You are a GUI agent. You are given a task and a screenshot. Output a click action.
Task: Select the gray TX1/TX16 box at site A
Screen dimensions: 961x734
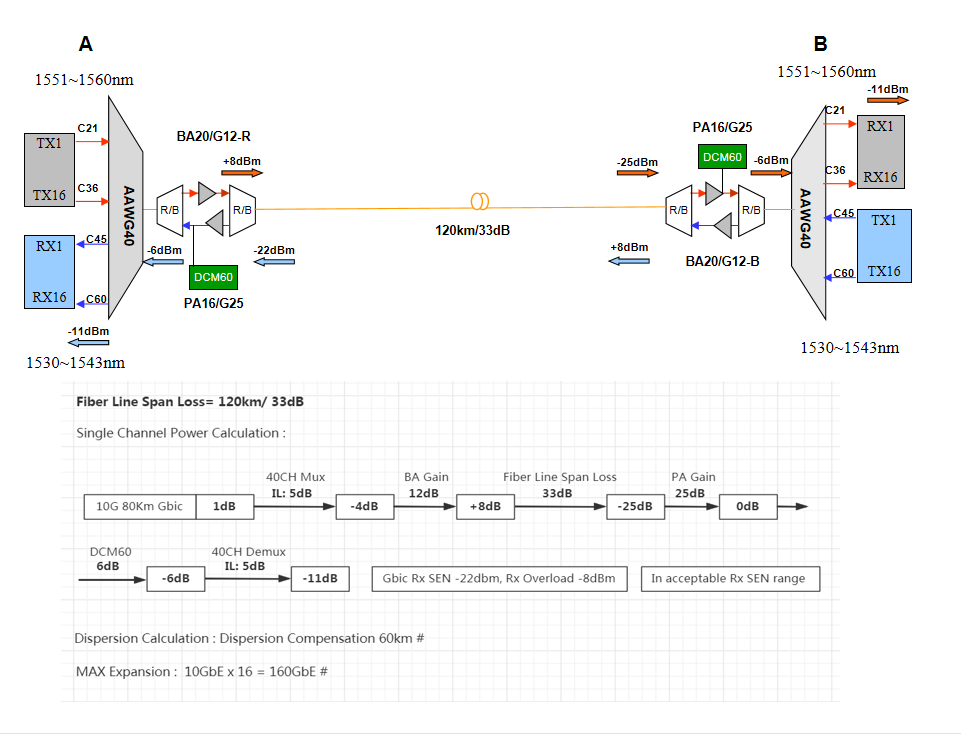[x=50, y=170]
